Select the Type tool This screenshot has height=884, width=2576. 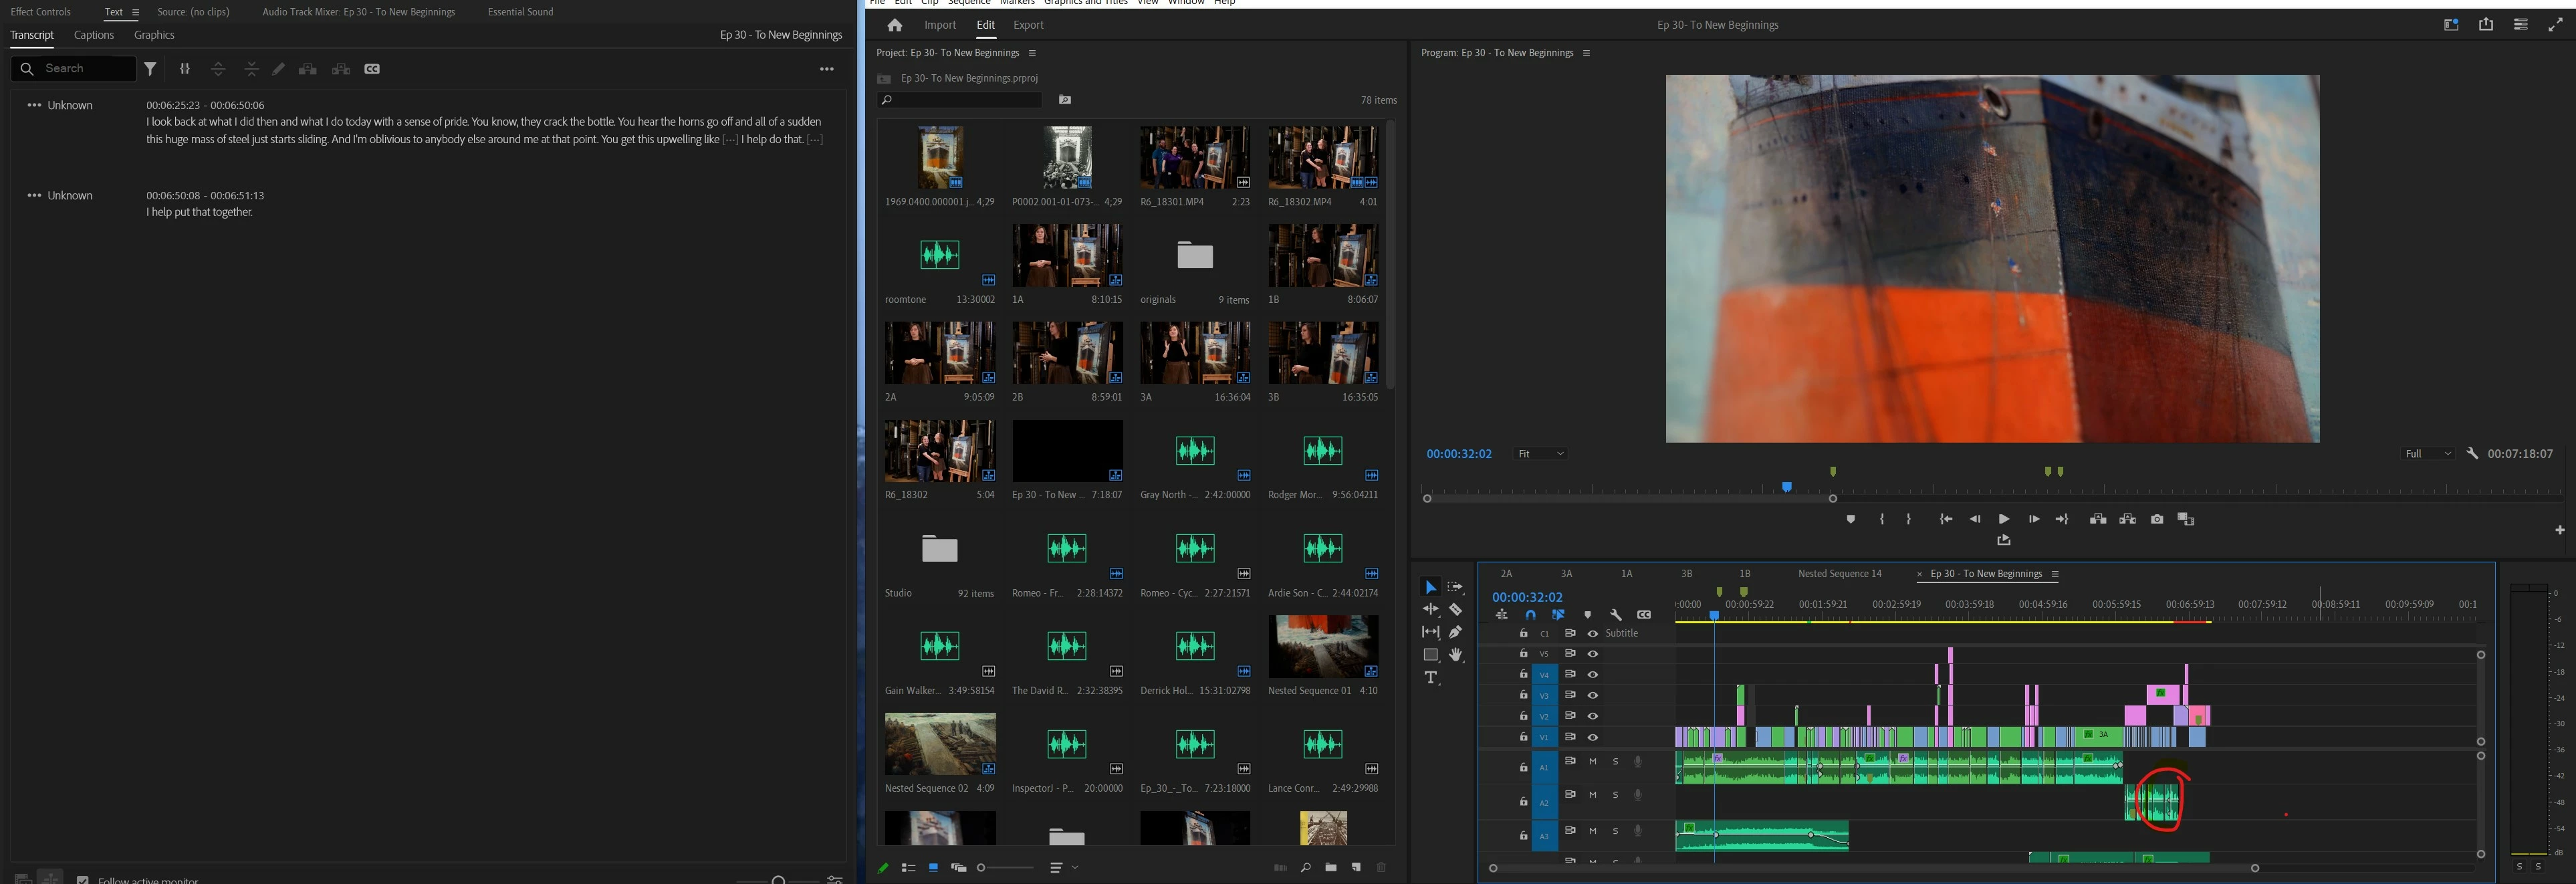point(1431,677)
